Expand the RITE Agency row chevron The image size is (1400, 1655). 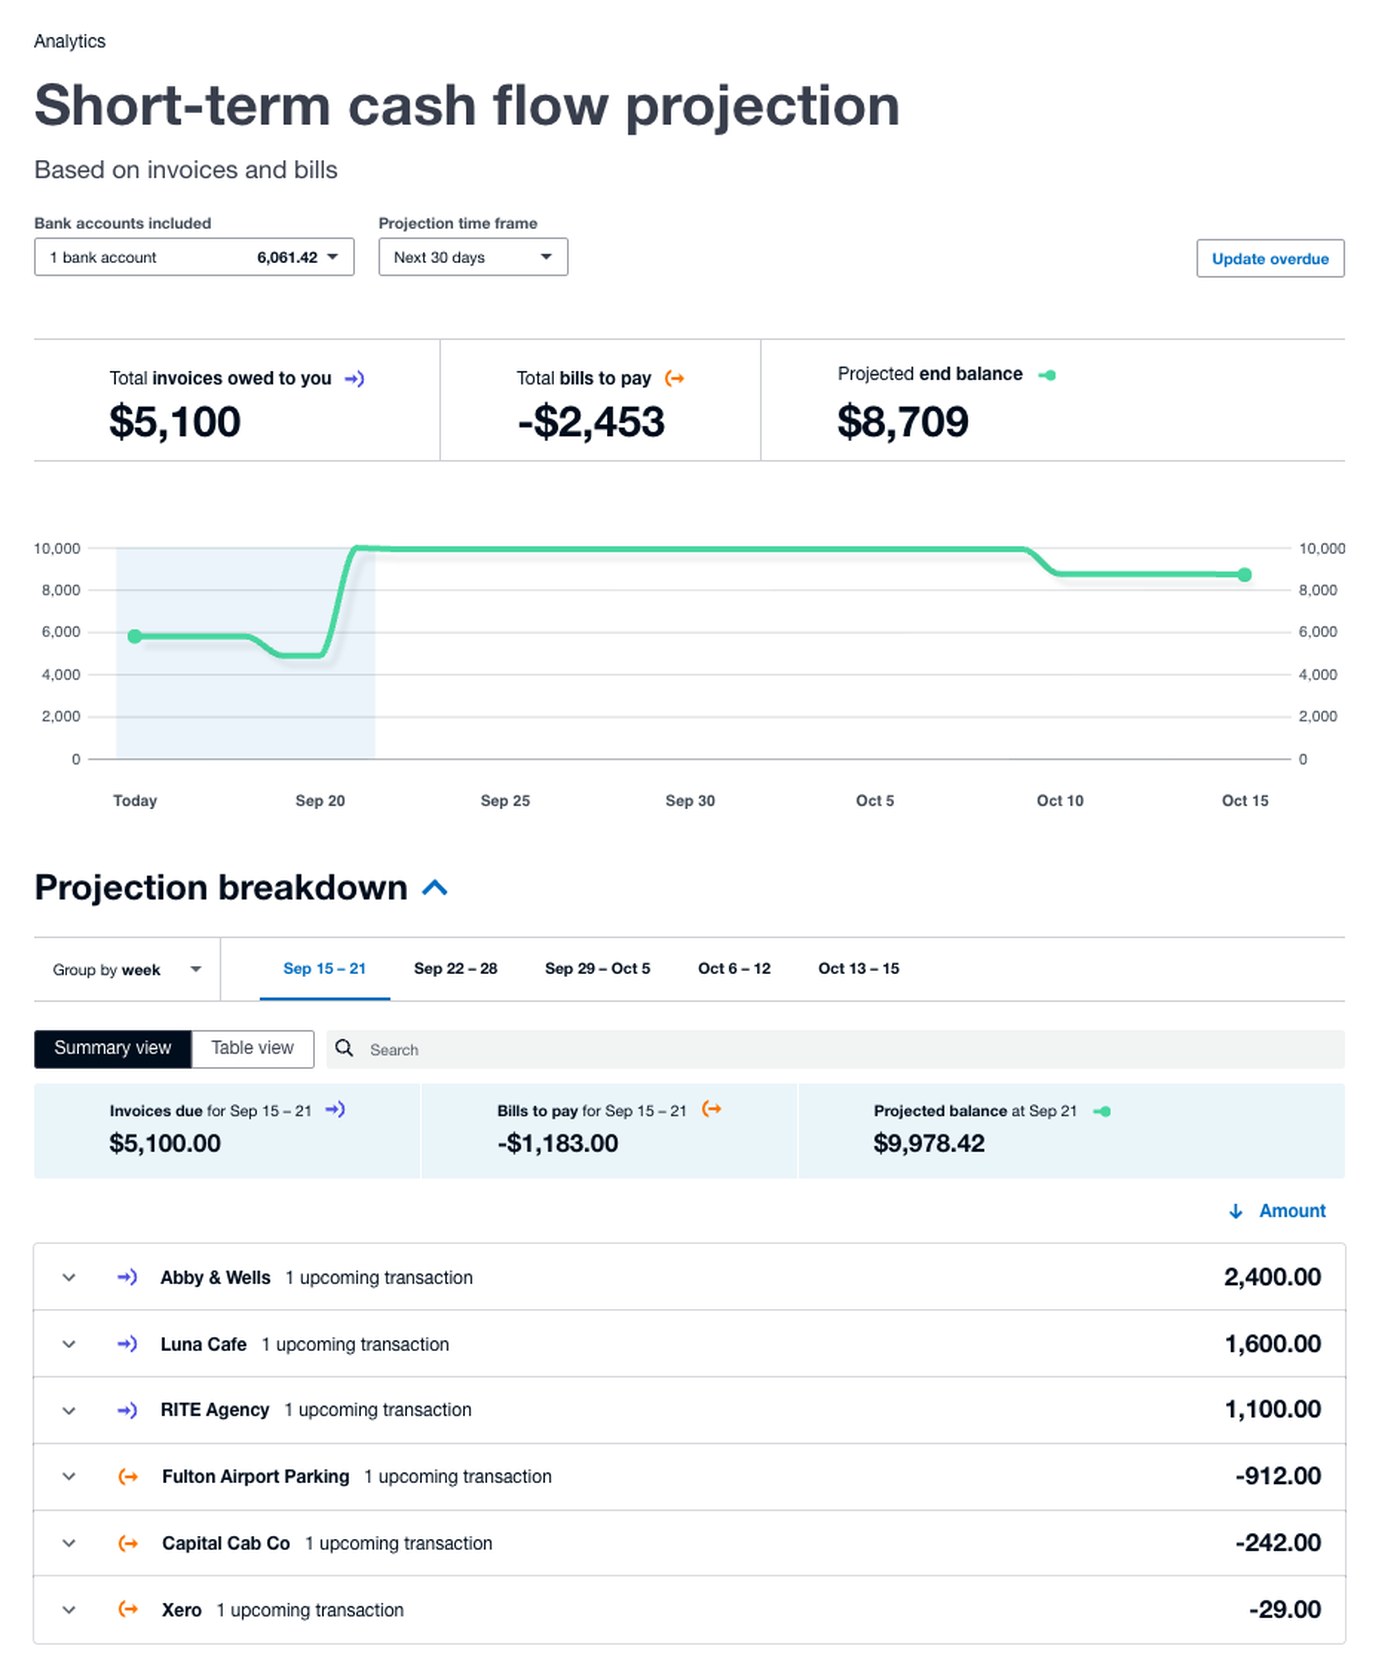69,1410
